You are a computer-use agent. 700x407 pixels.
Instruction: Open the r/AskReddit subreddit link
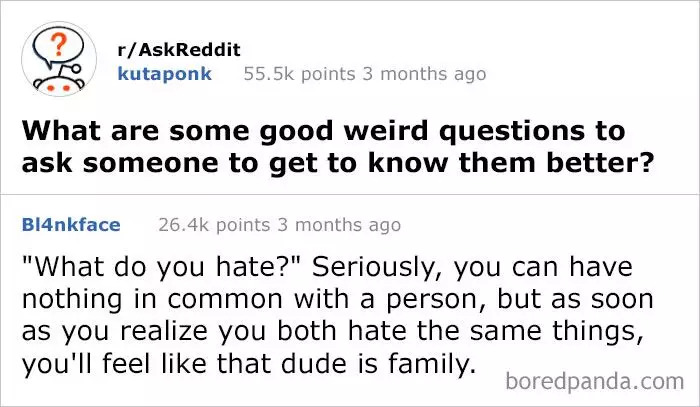pos(179,50)
